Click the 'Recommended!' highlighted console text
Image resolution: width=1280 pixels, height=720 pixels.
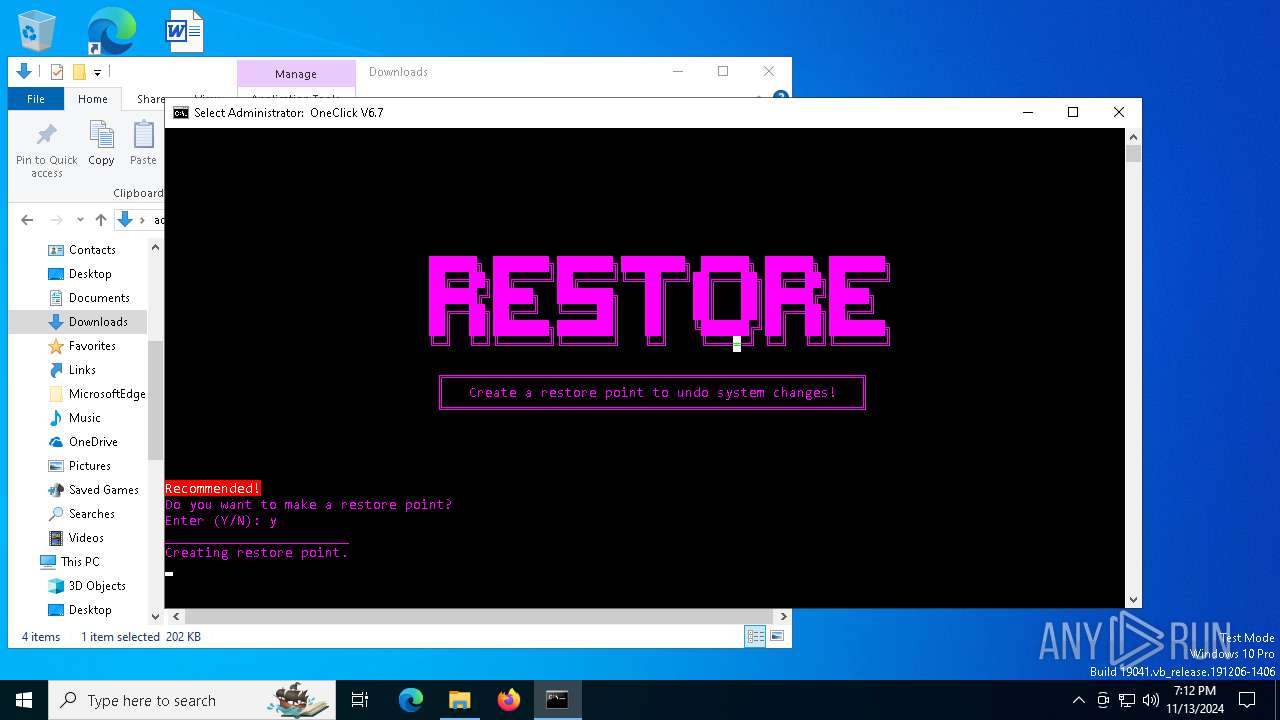pyautogui.click(x=213, y=489)
